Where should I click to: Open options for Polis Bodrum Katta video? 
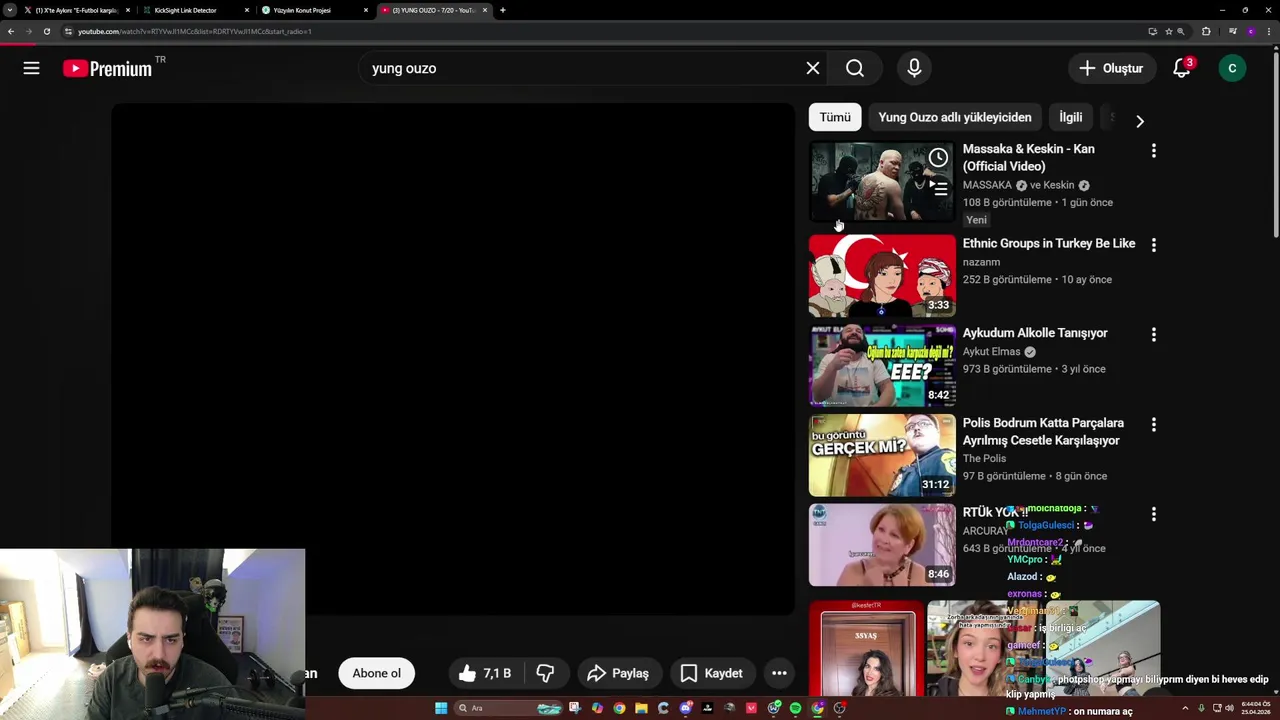coord(1153,424)
